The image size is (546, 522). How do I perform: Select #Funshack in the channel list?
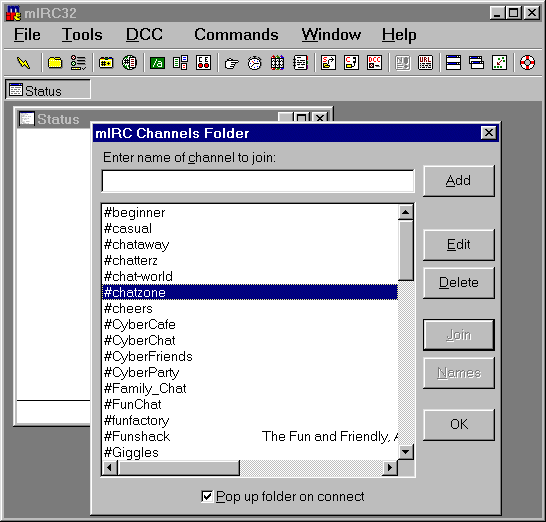pyautogui.click(x=250, y=436)
